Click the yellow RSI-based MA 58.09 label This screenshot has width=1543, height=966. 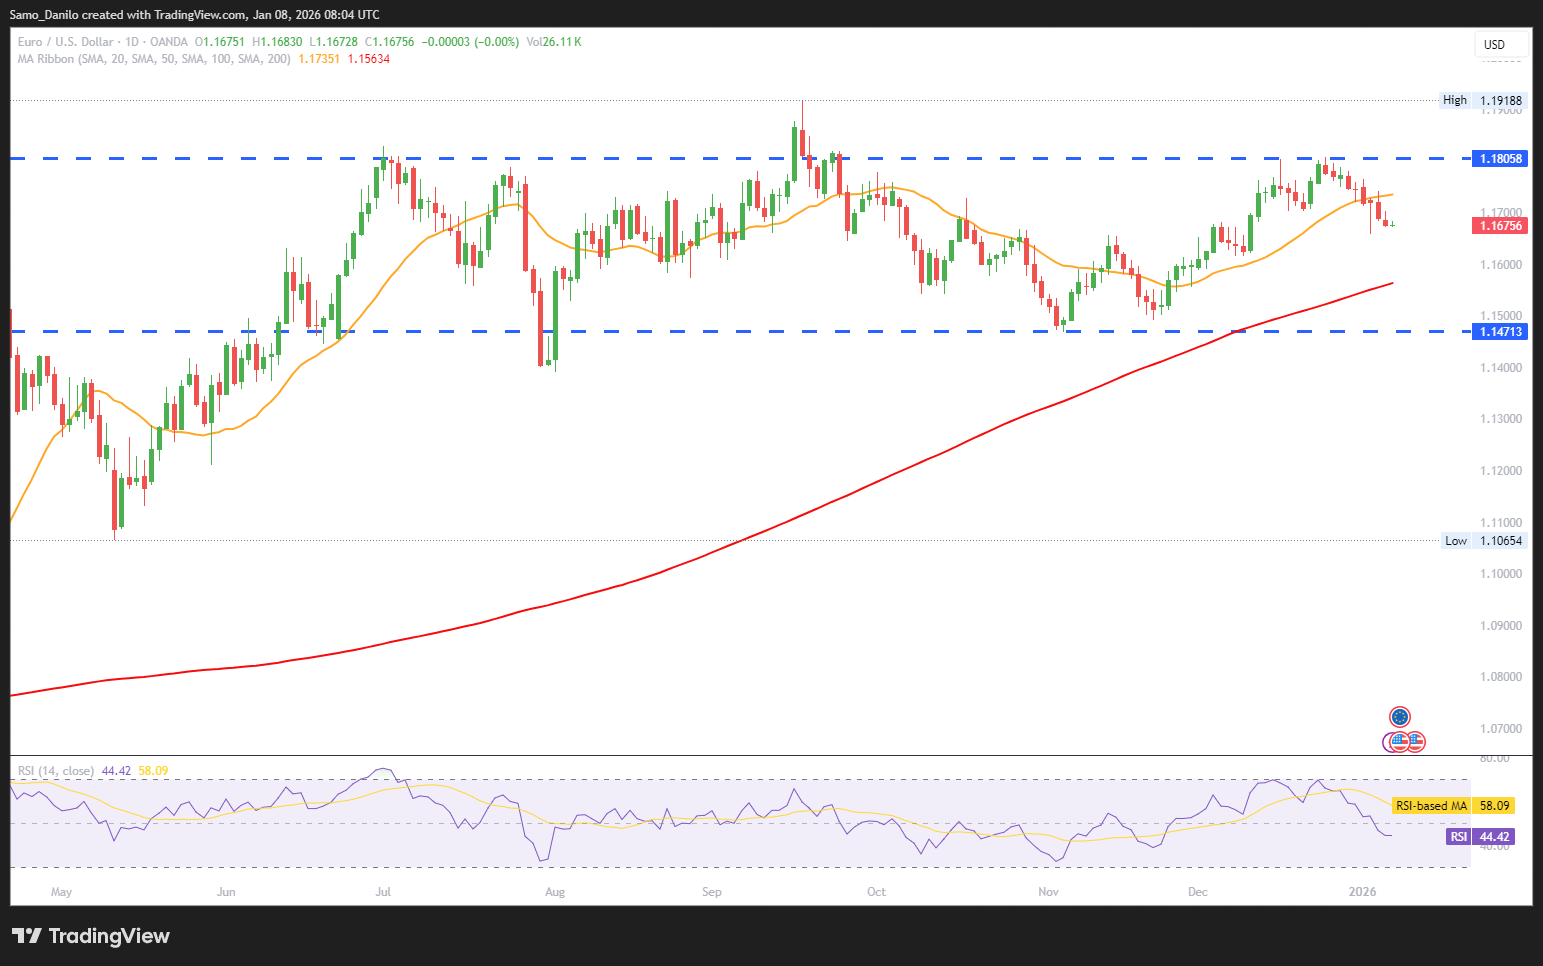coord(1452,805)
